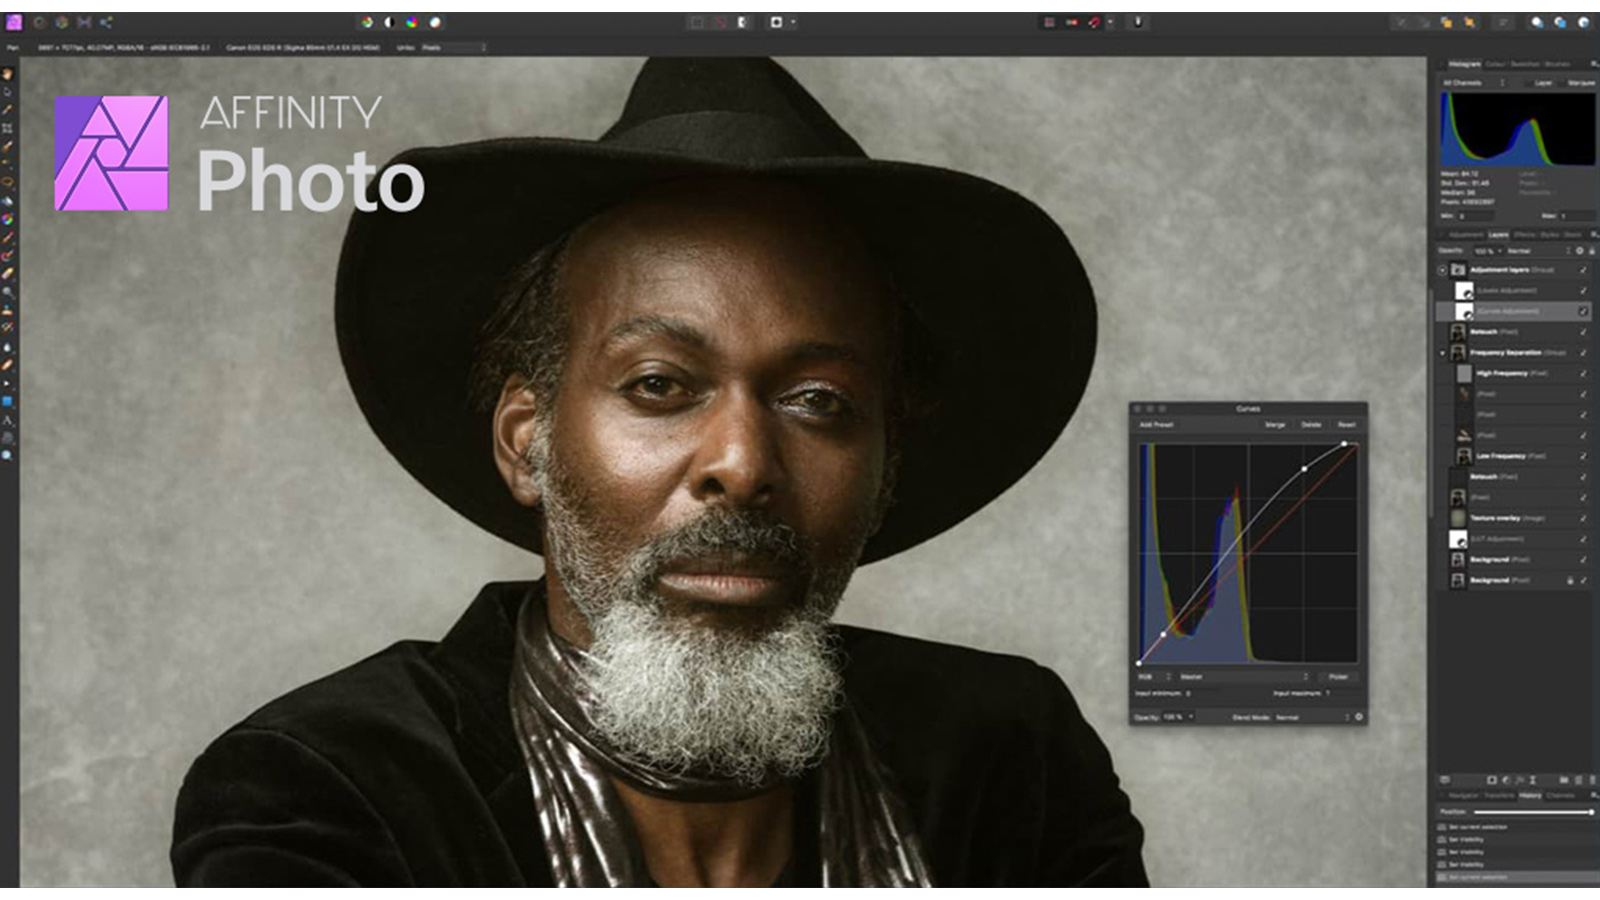
Task: Switch to the Channels tab
Action: pos(1561,796)
